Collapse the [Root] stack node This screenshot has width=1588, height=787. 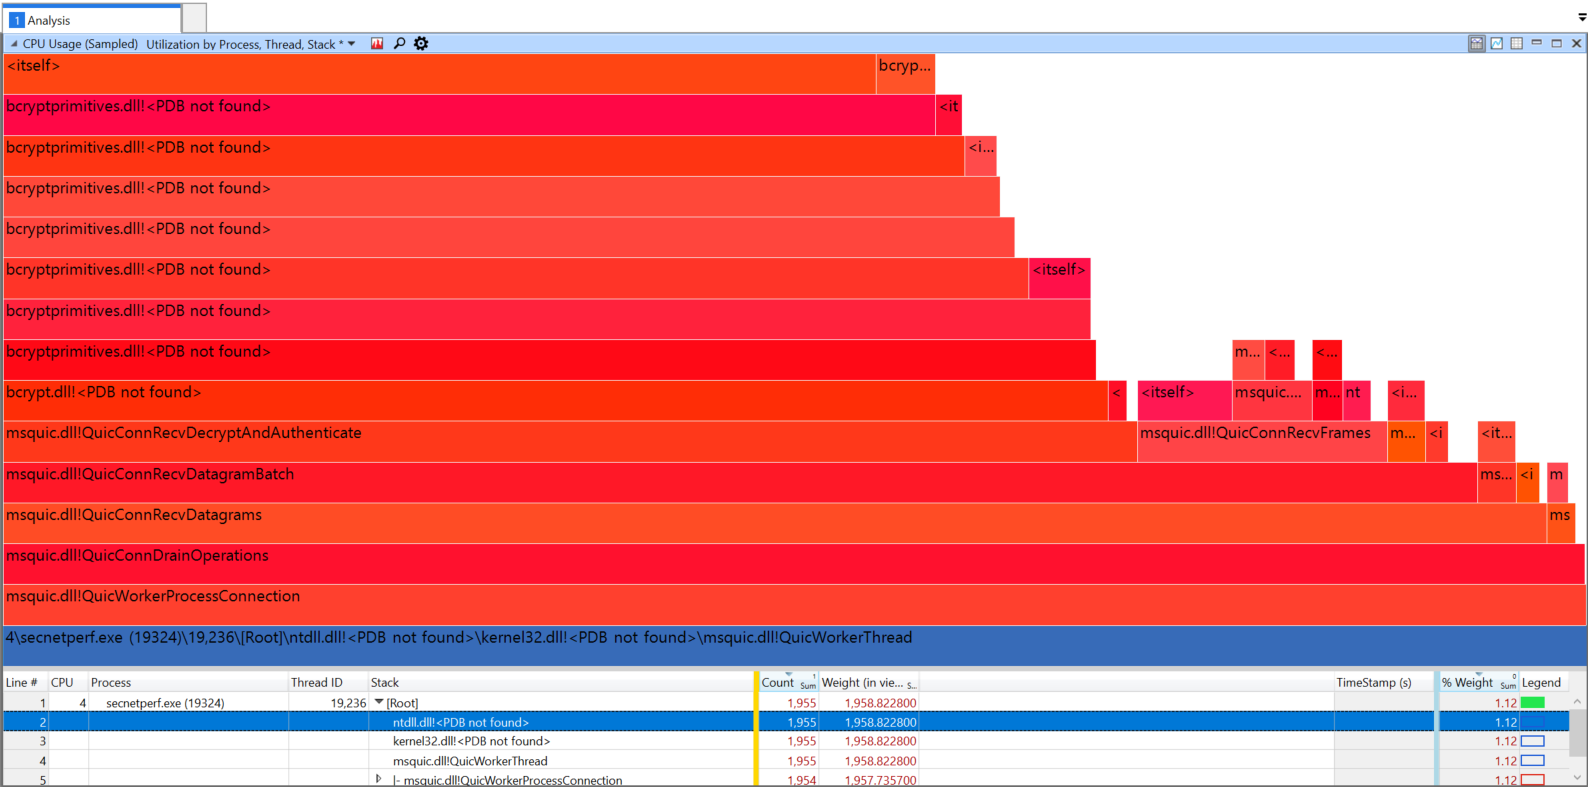click(x=379, y=703)
